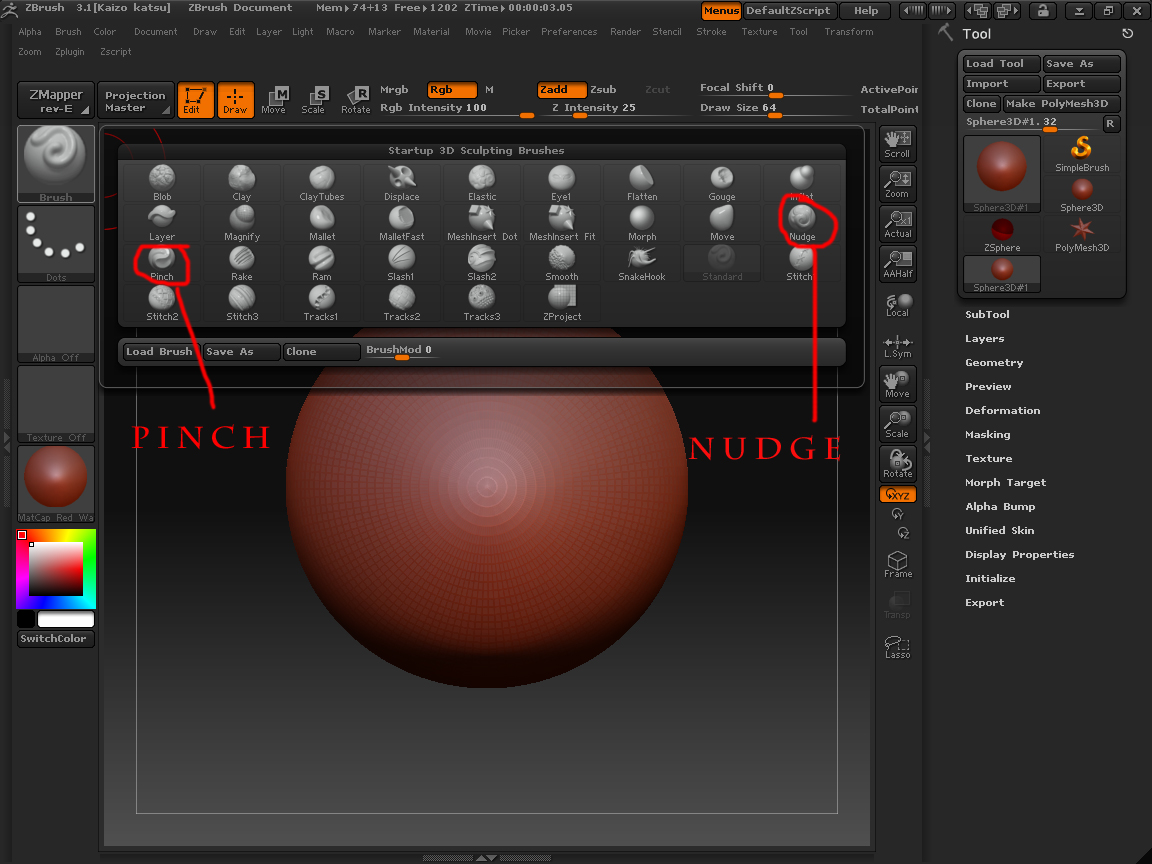Open the Document menu

tap(156, 32)
